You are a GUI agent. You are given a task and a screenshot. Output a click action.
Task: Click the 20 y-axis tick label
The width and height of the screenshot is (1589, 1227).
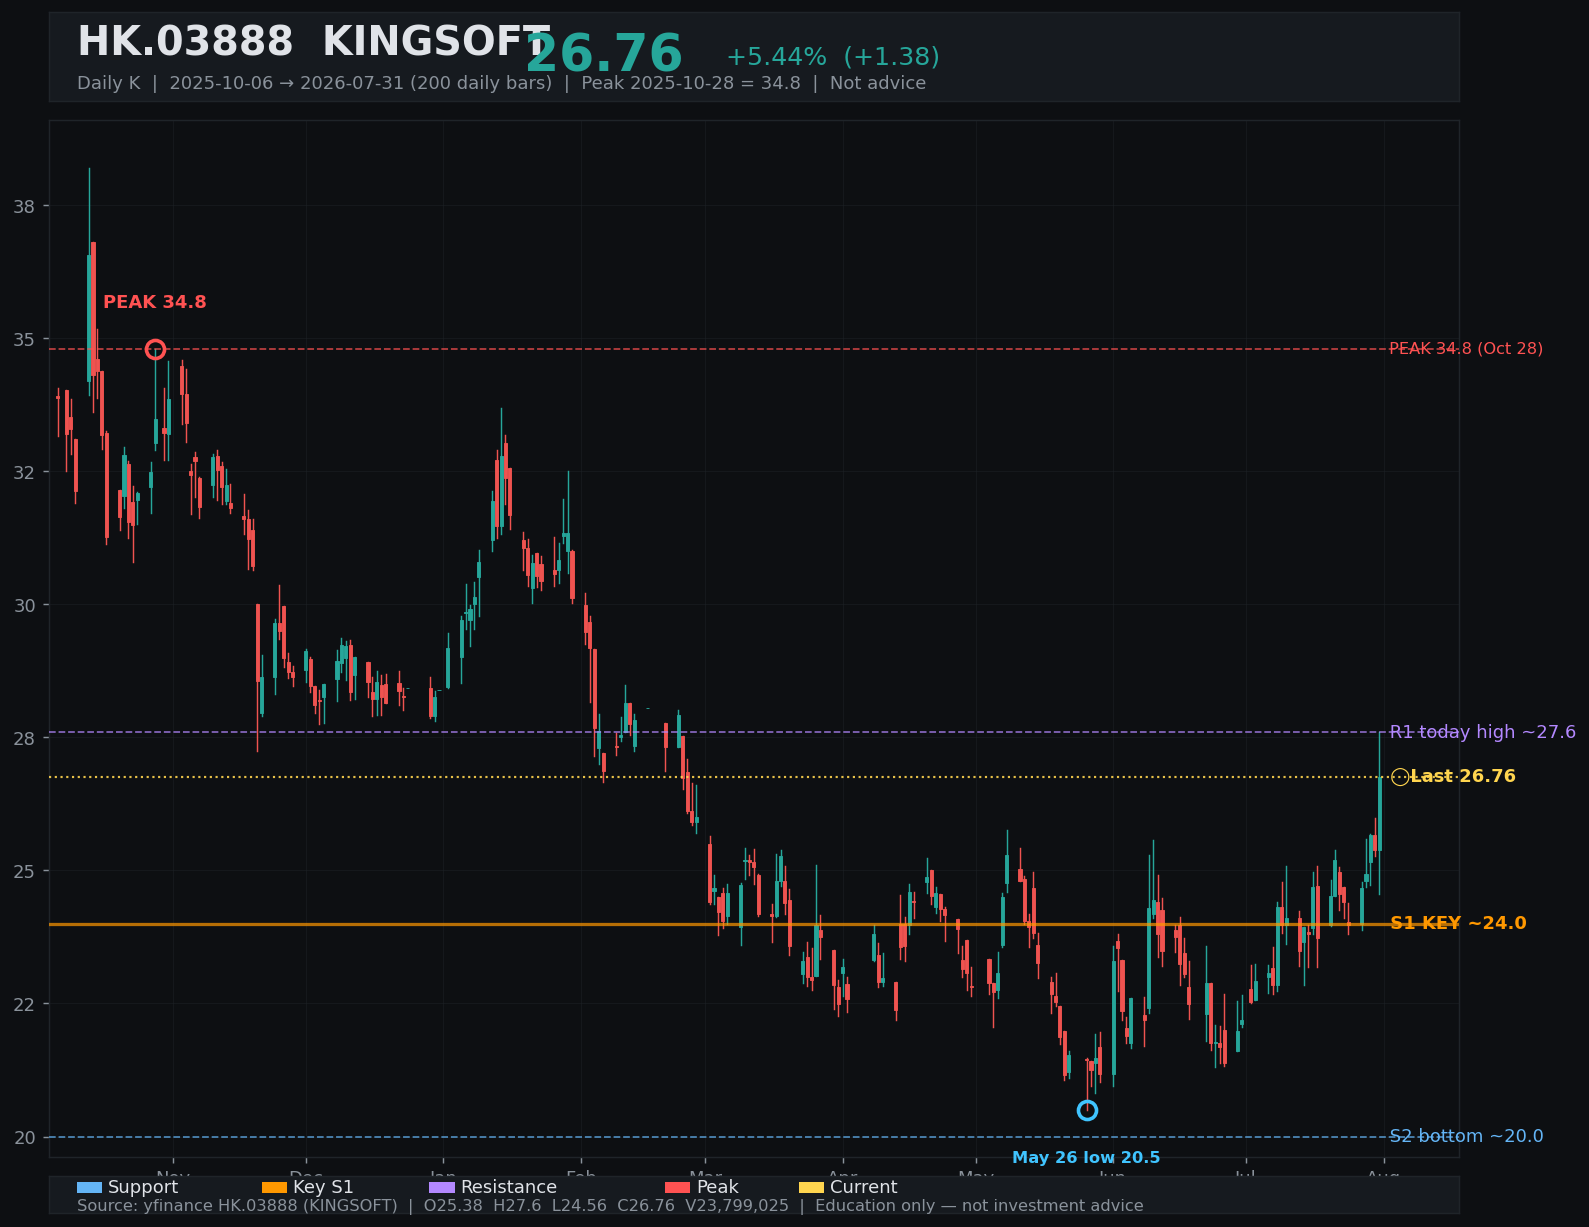tap(24, 1137)
